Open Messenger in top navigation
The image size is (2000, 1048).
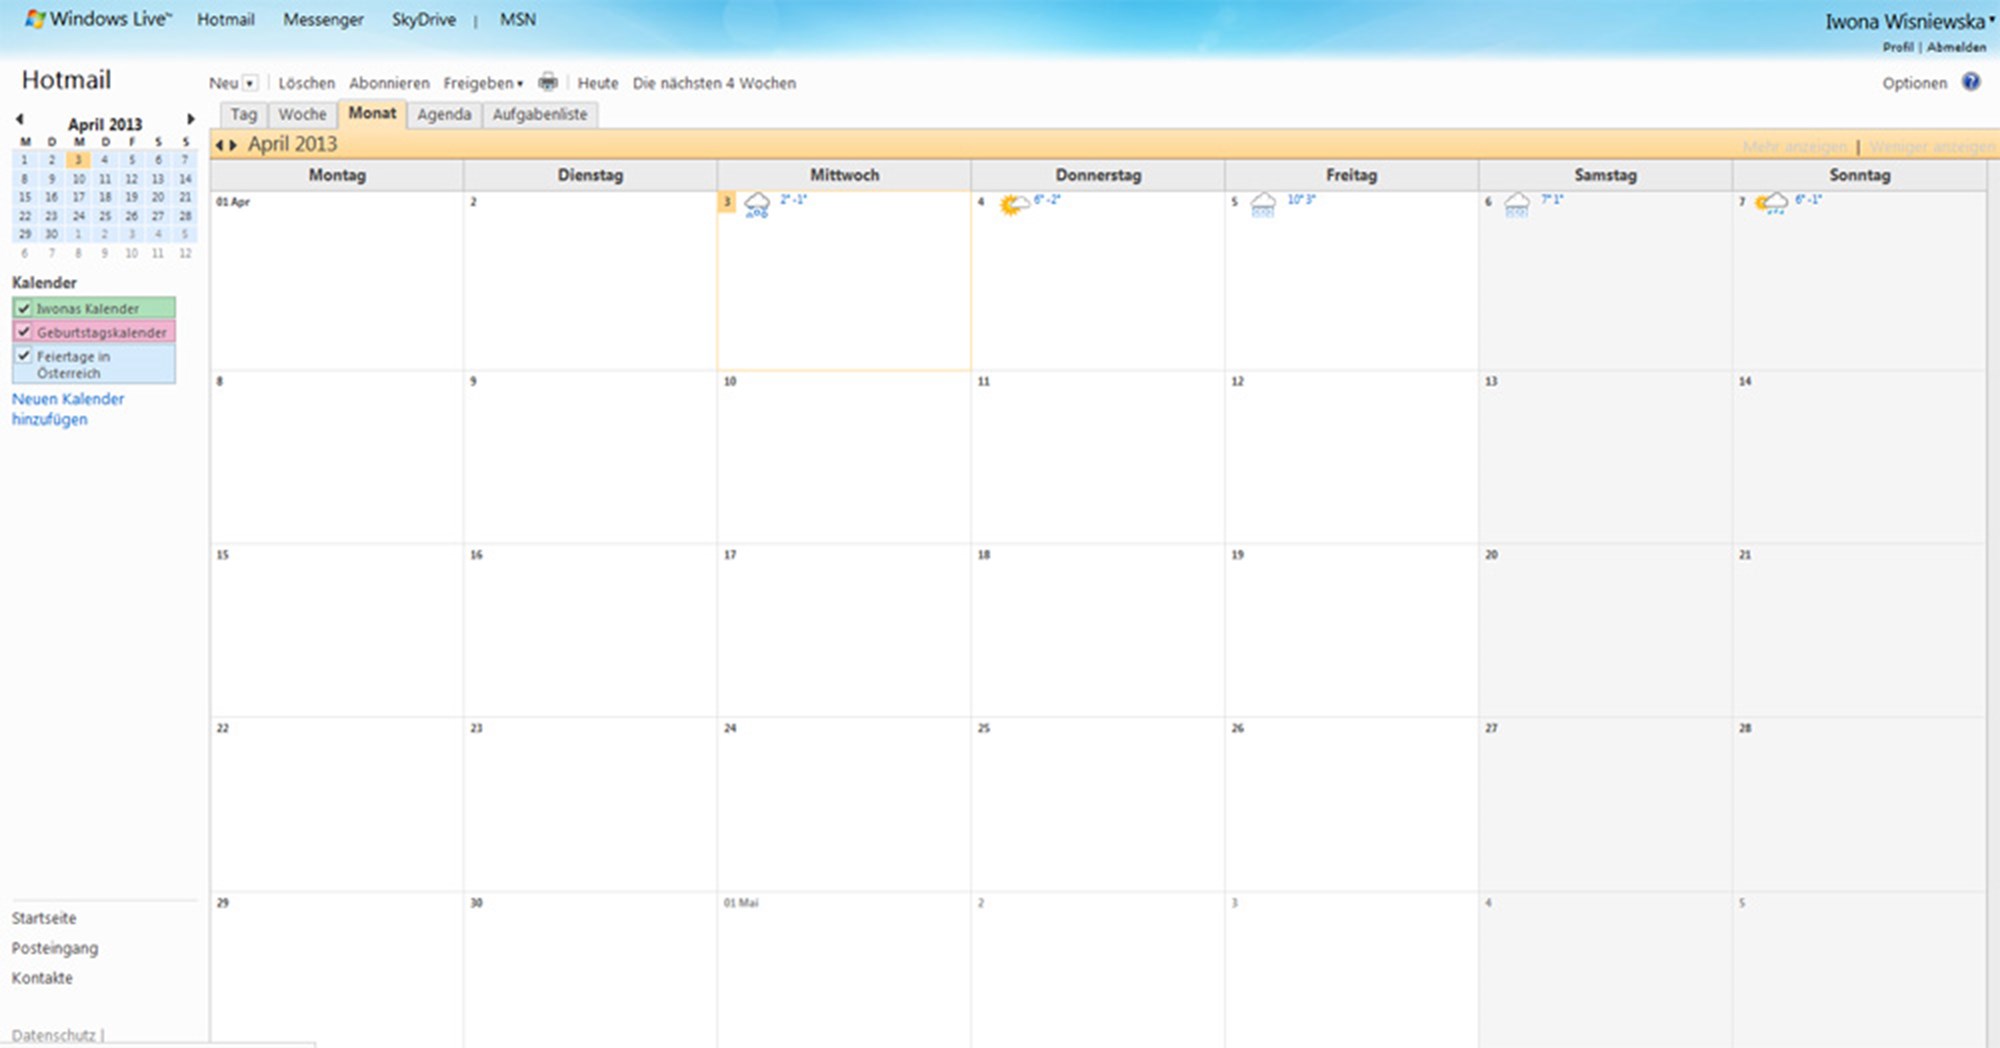323,19
